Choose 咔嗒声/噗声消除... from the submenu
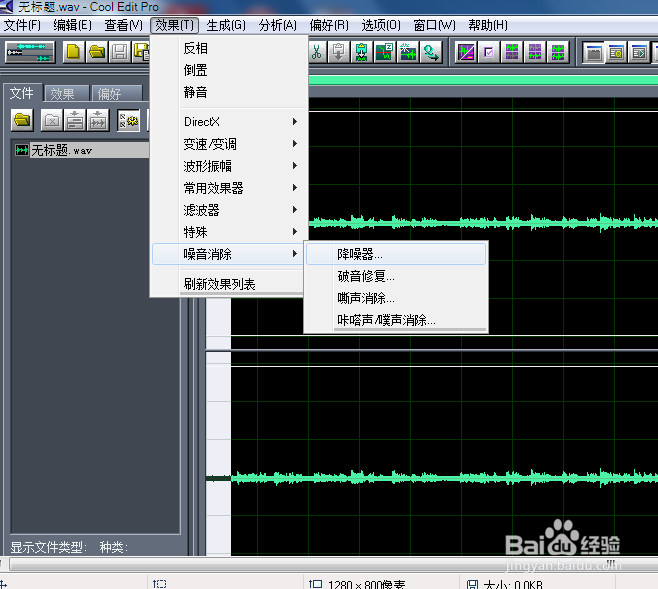 tap(396, 320)
